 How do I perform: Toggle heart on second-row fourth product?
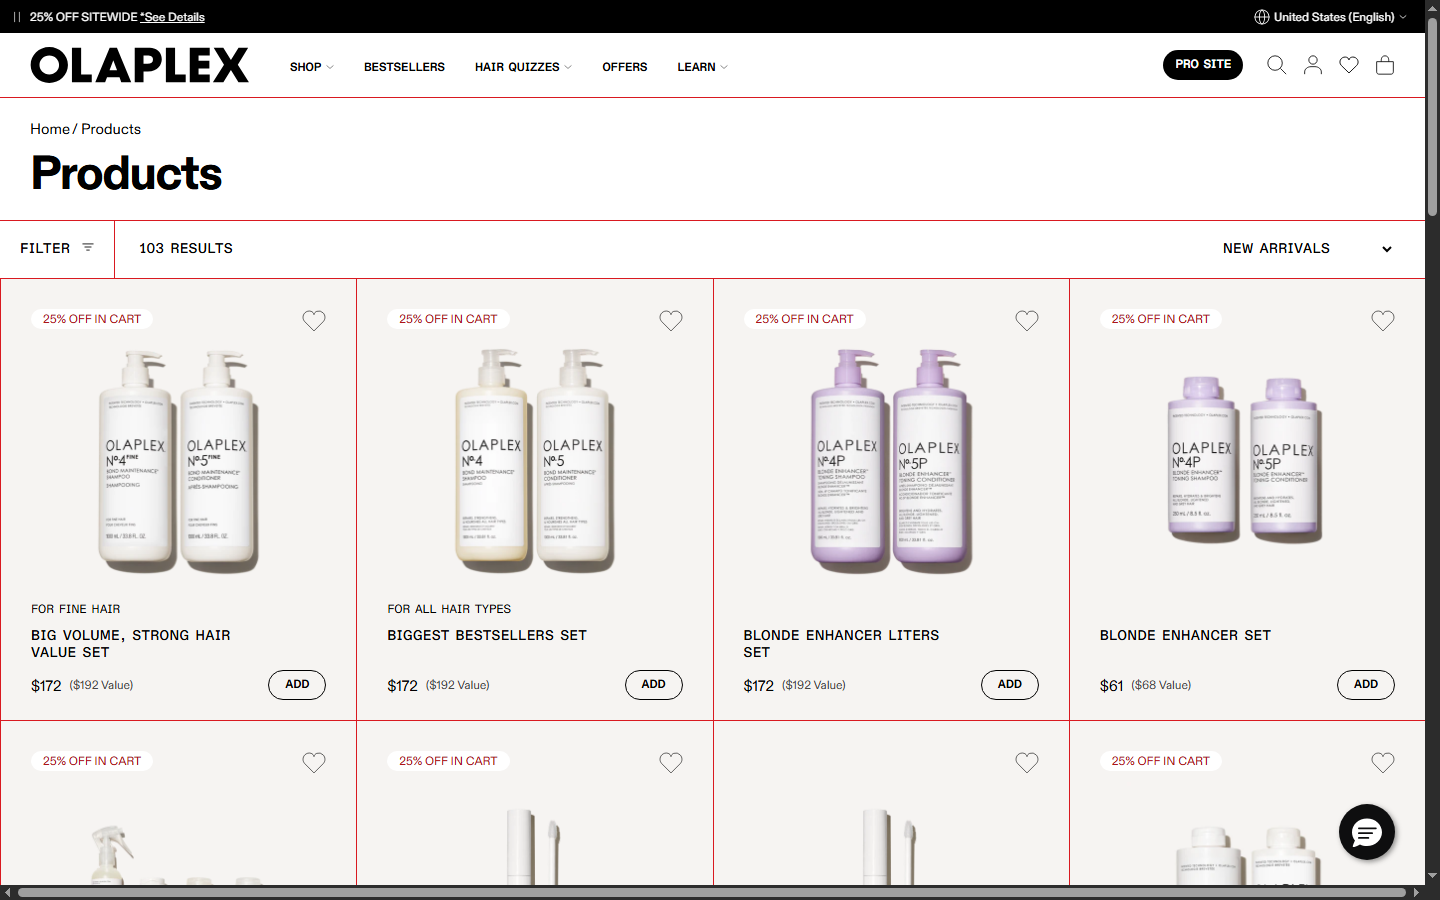click(x=1383, y=762)
